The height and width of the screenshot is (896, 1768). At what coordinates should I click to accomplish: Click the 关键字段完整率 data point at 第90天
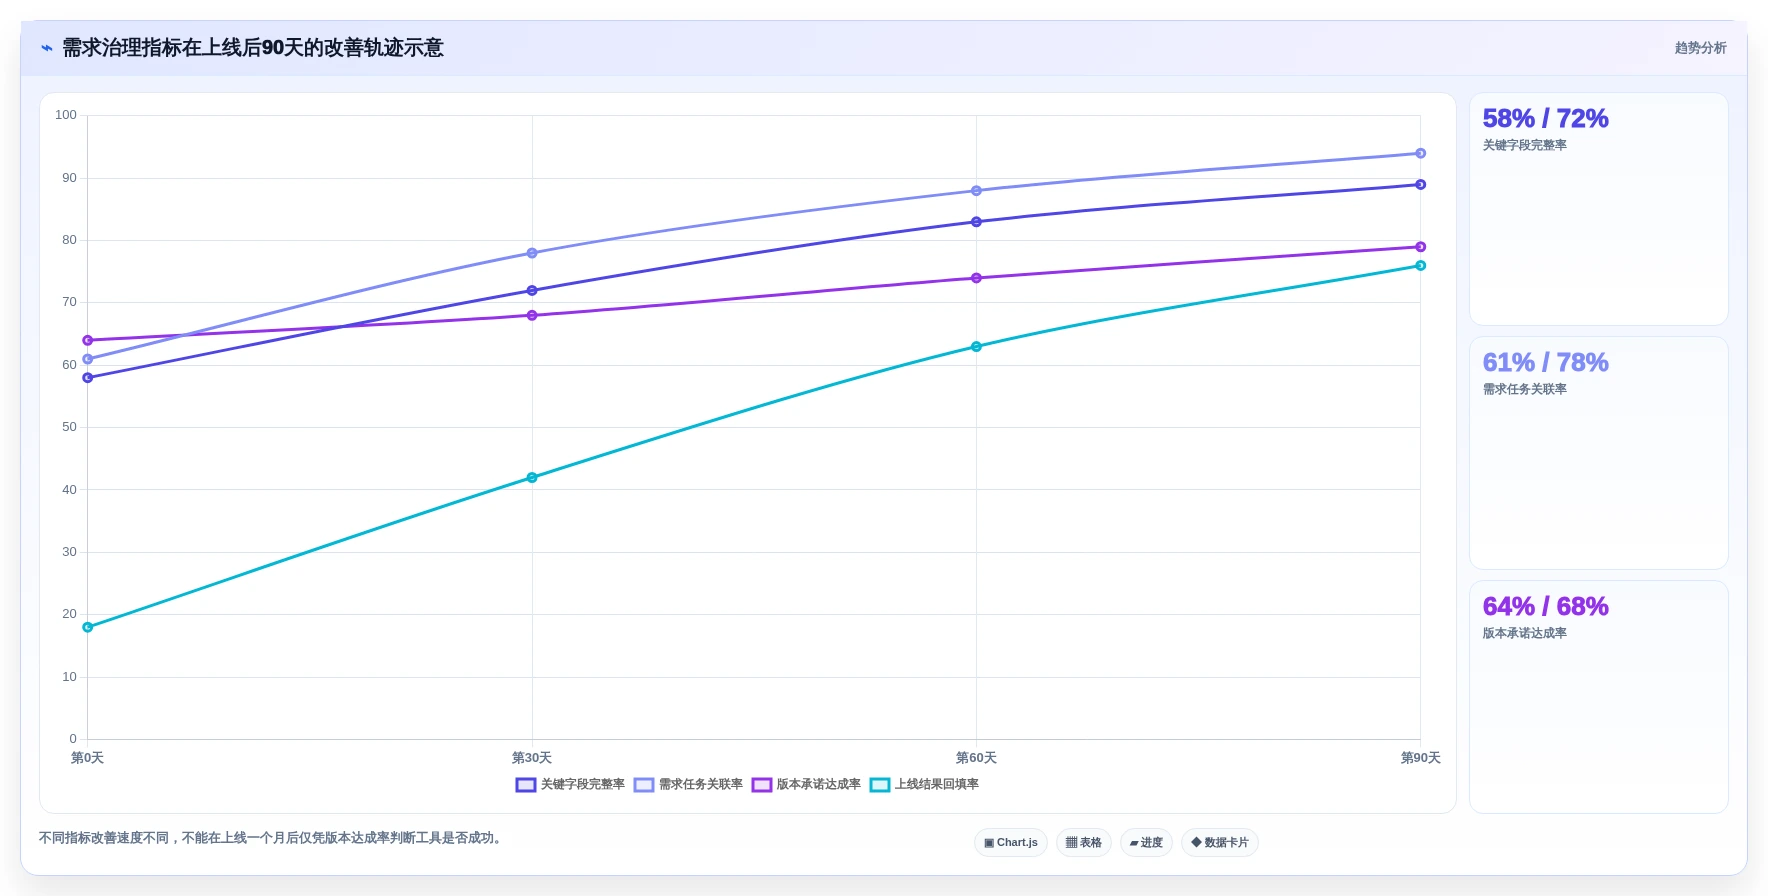point(1420,185)
